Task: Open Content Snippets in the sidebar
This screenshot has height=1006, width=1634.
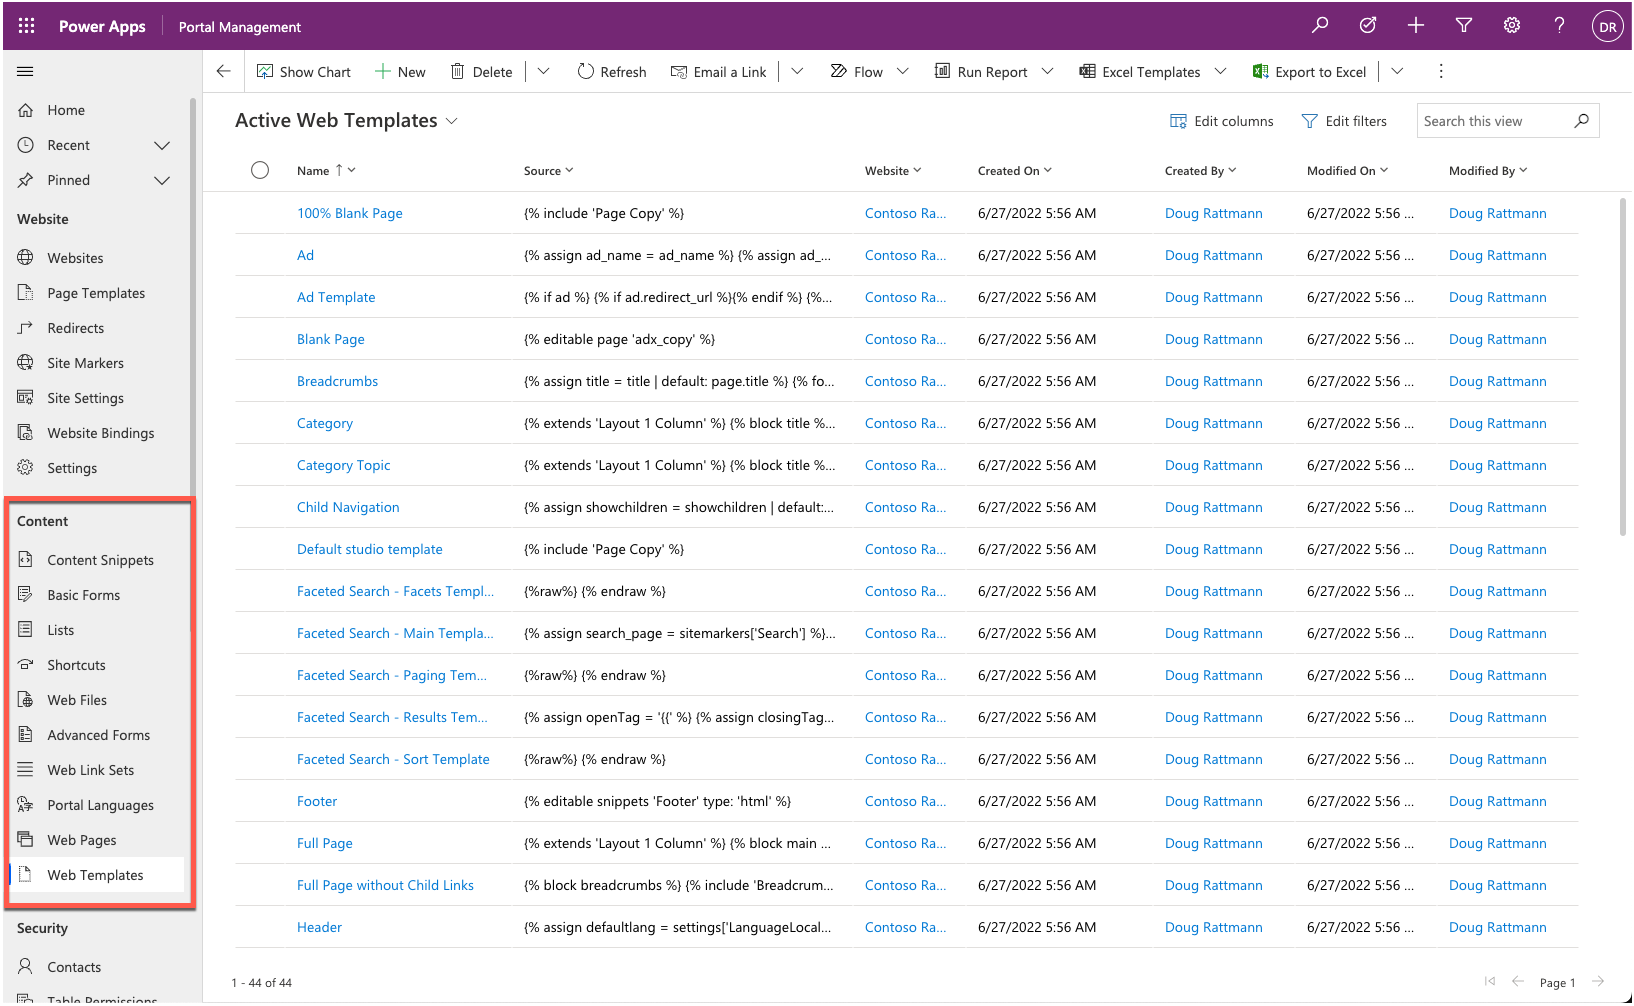Action: pyautogui.click(x=98, y=560)
